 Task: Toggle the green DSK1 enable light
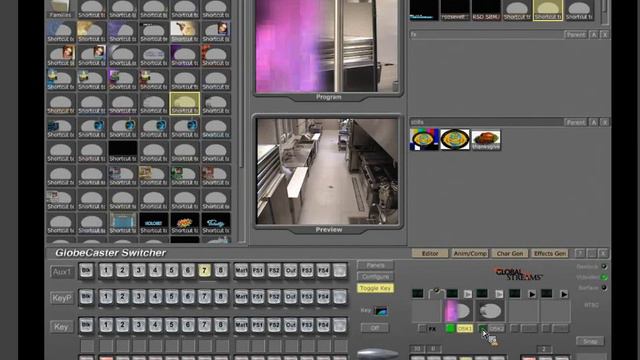pyautogui.click(x=450, y=329)
